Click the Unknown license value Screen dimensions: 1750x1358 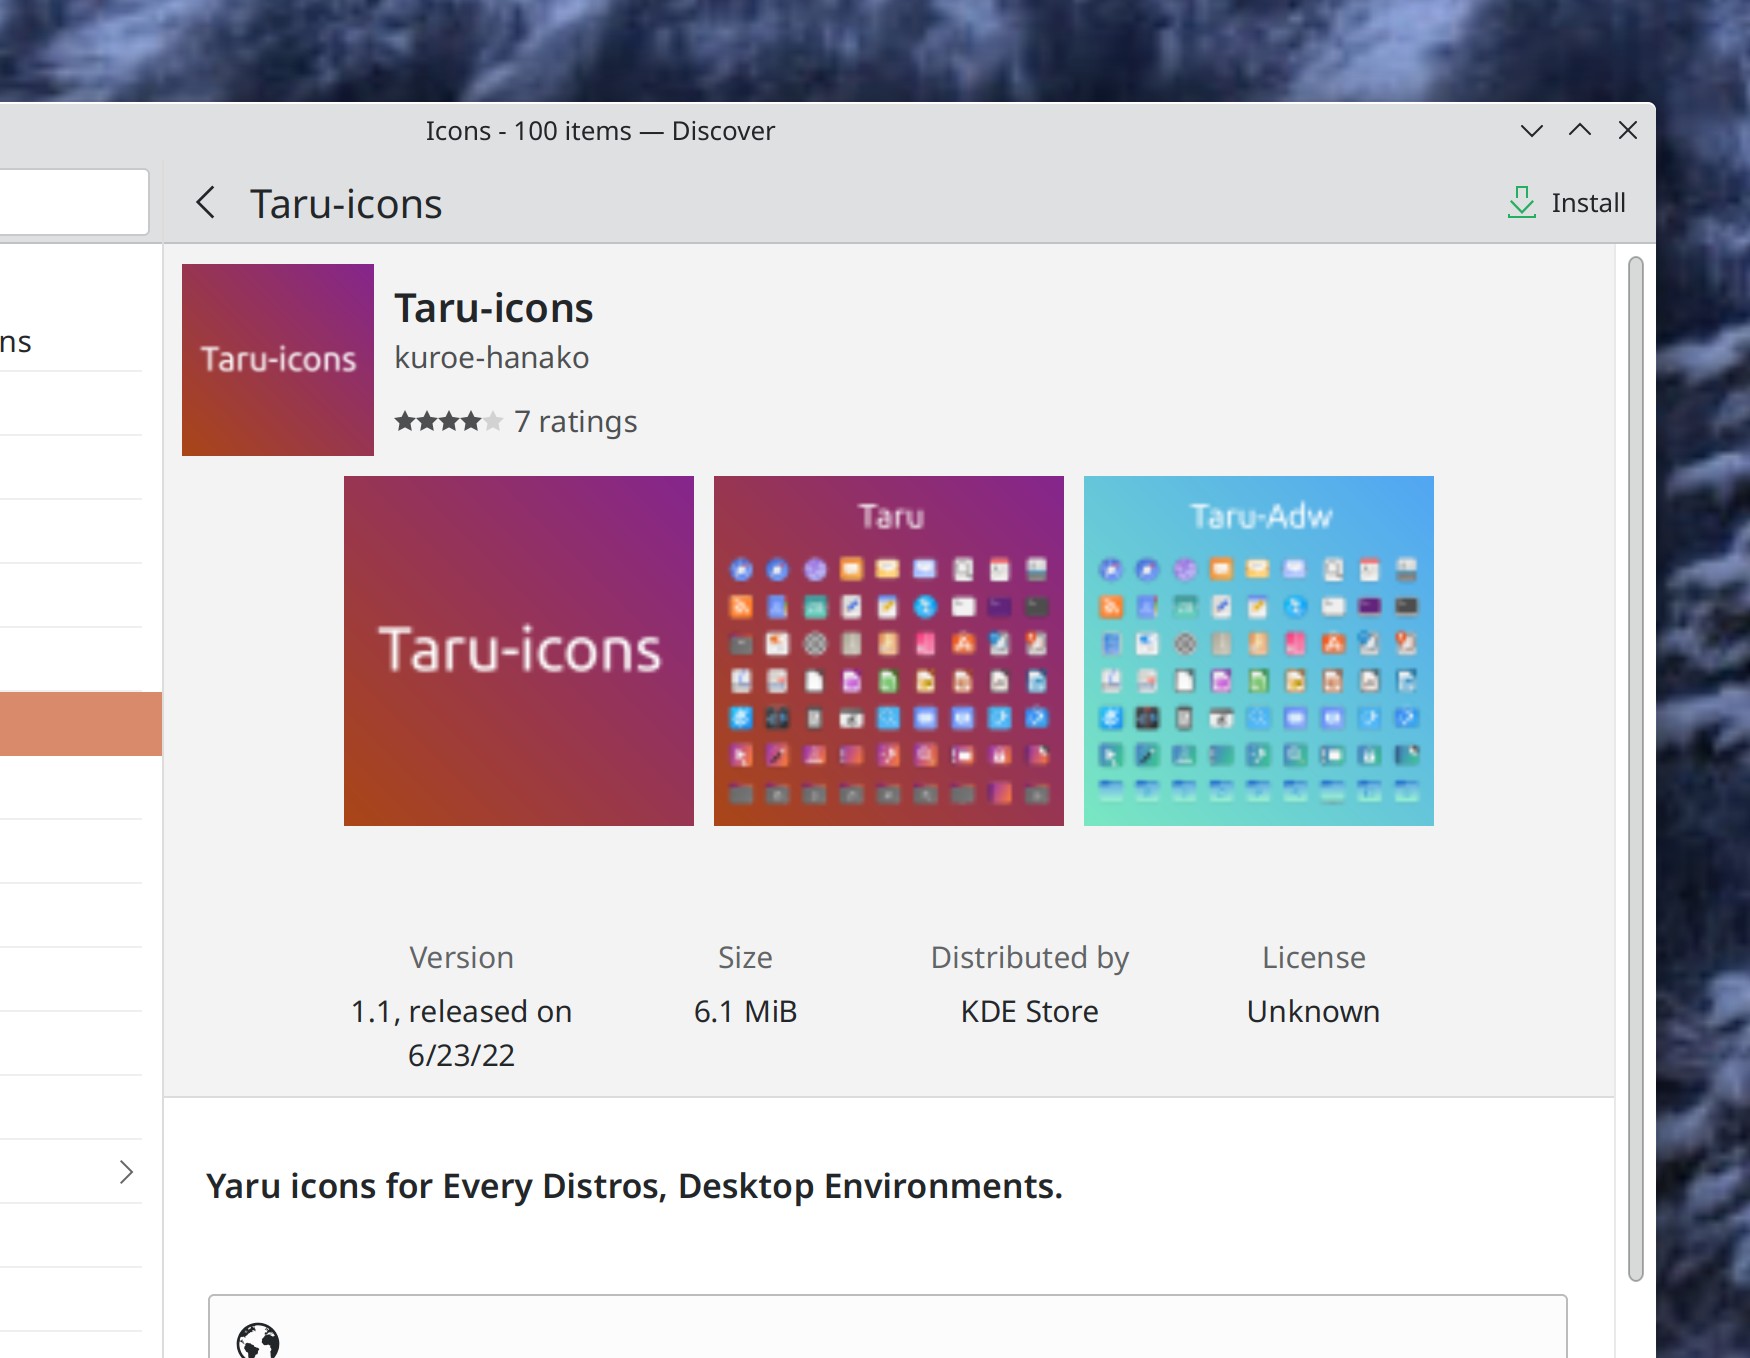(1313, 1011)
